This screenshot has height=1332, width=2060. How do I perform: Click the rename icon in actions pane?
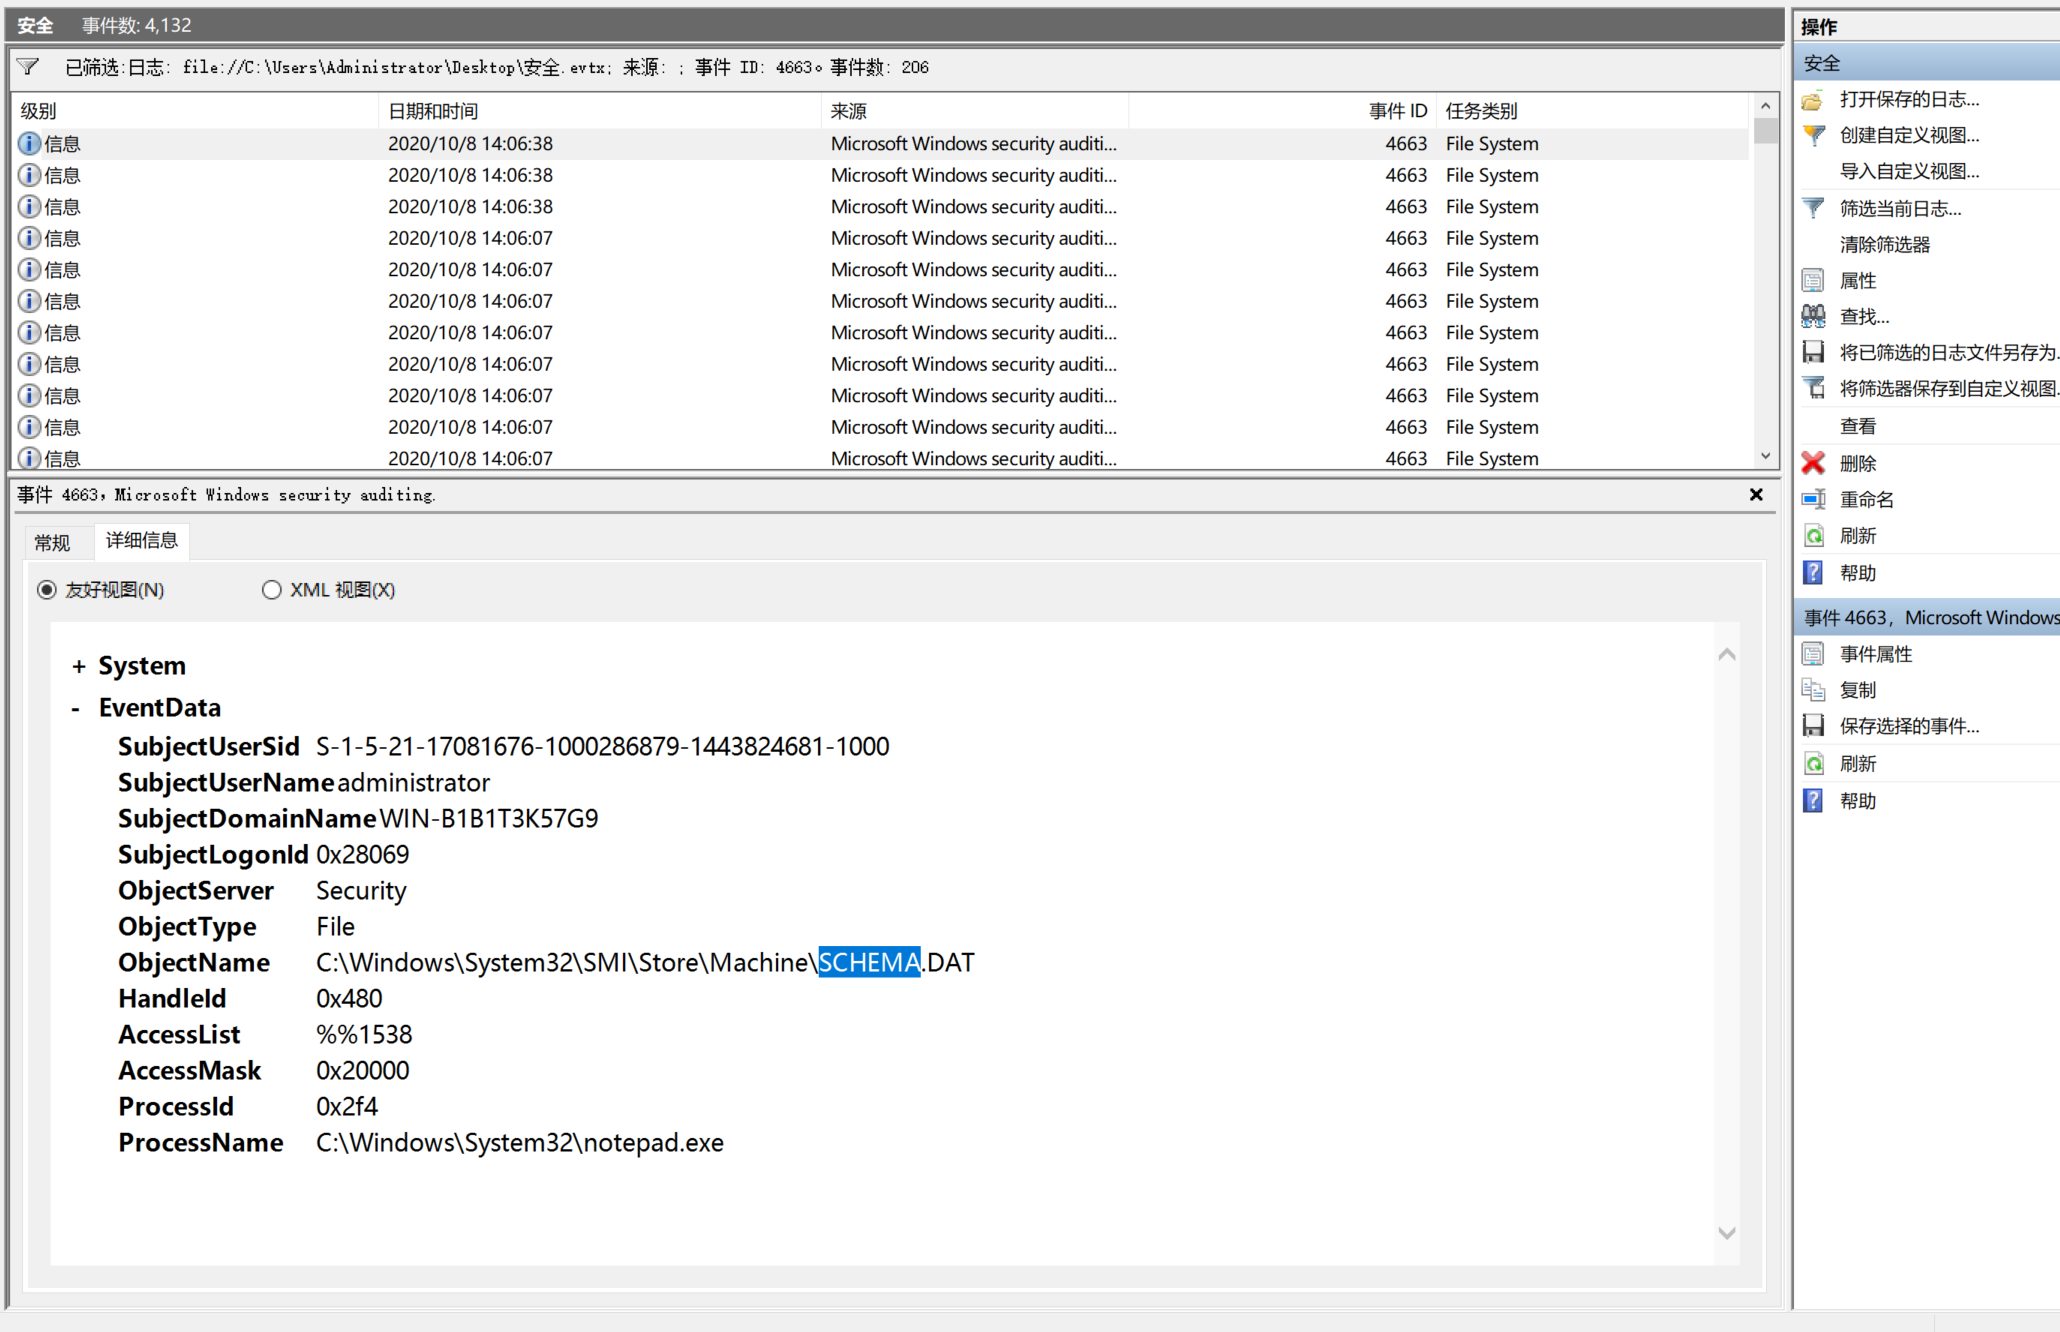1813,499
